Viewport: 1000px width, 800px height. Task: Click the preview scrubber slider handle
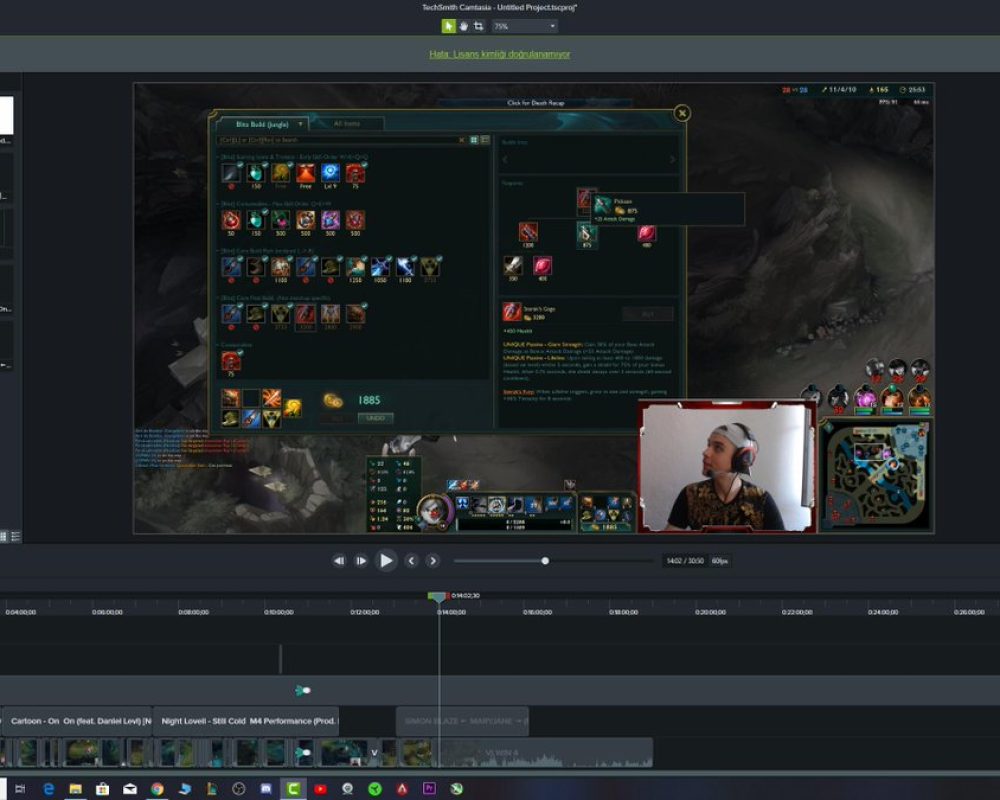(544, 561)
